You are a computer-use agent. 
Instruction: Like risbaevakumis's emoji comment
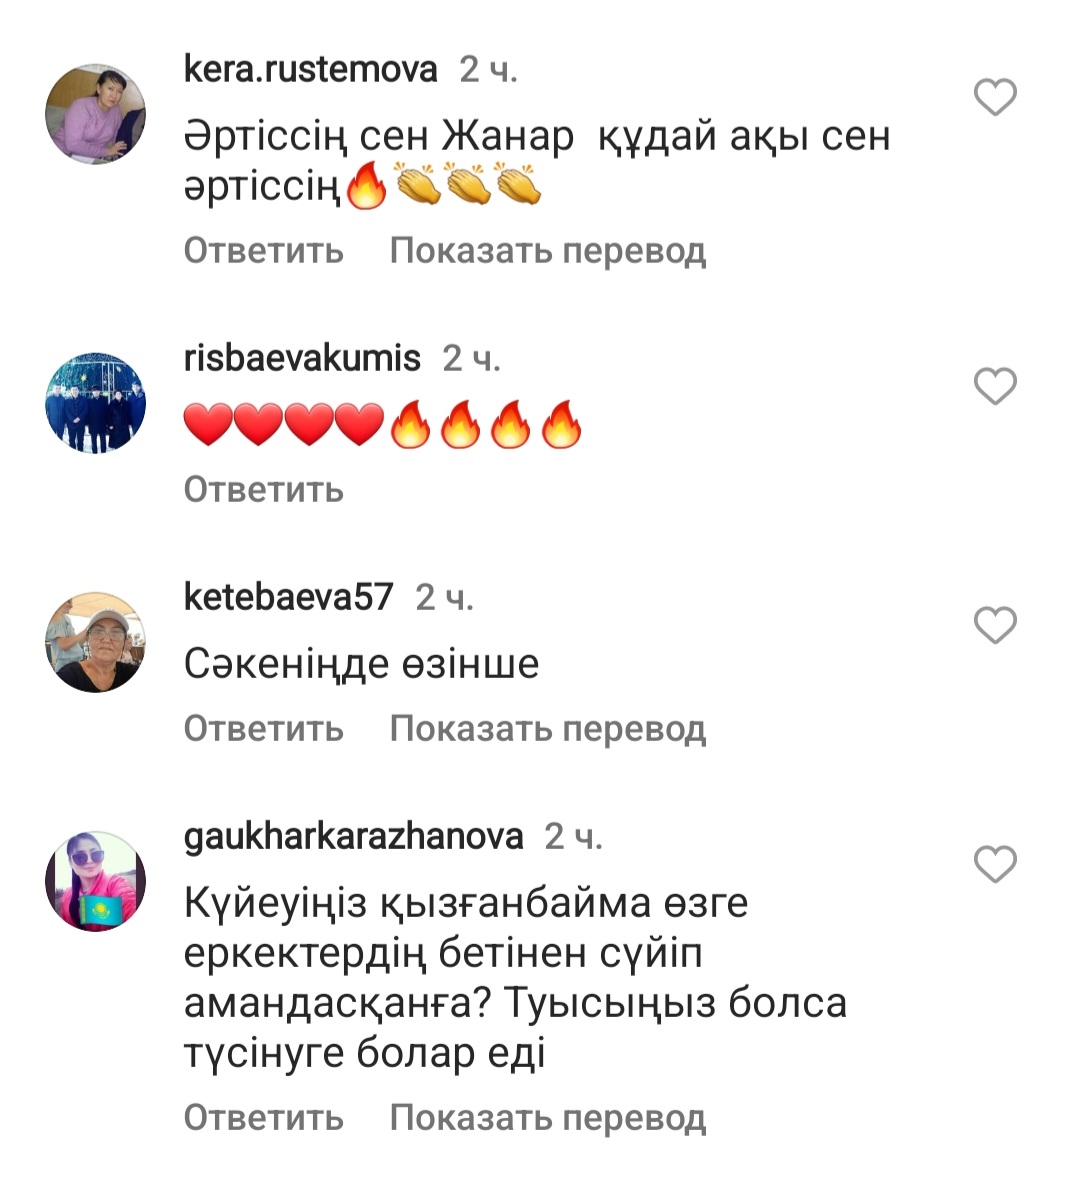coord(995,386)
